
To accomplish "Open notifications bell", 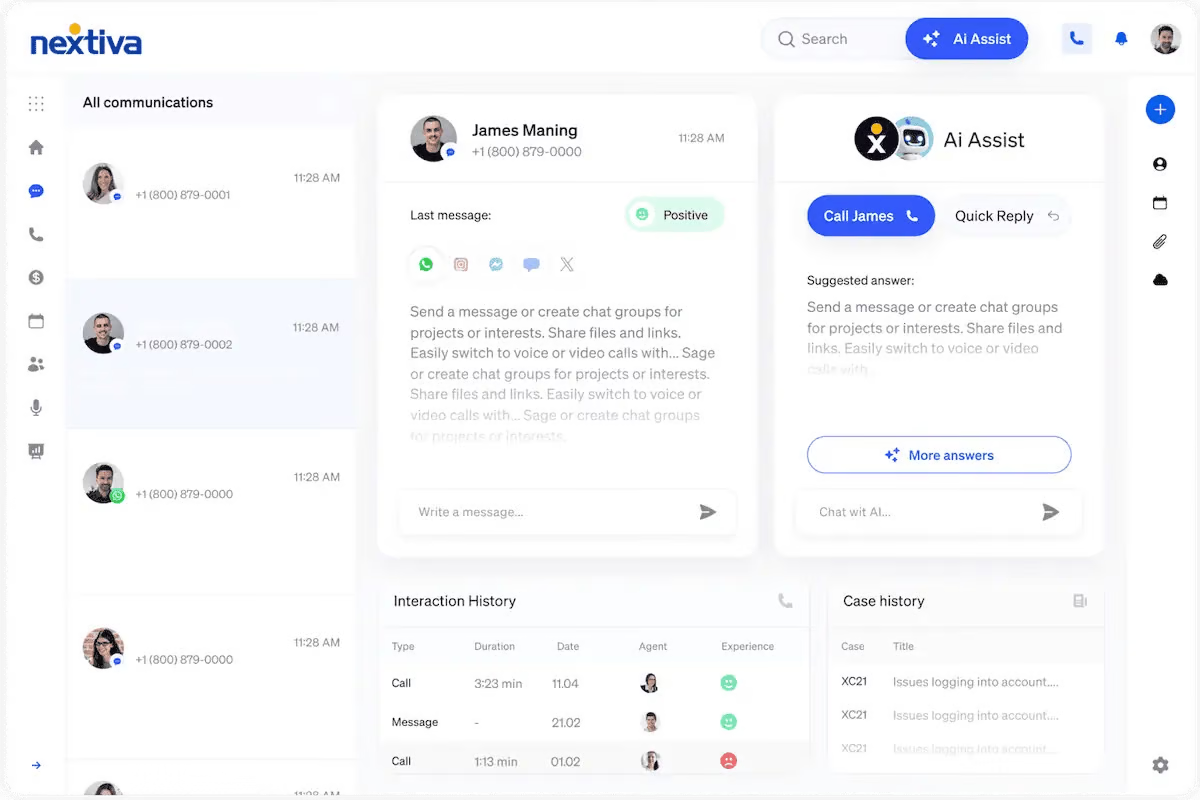I will point(1121,39).
